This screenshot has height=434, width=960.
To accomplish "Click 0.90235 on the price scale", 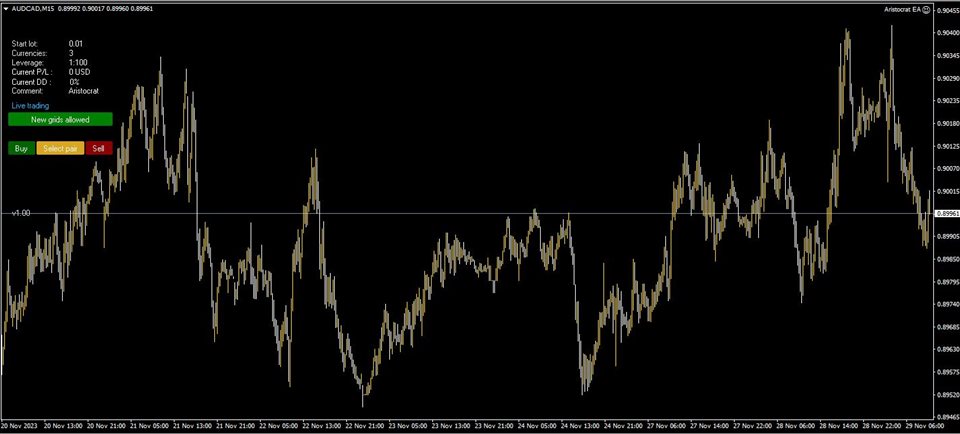I will (947, 100).
